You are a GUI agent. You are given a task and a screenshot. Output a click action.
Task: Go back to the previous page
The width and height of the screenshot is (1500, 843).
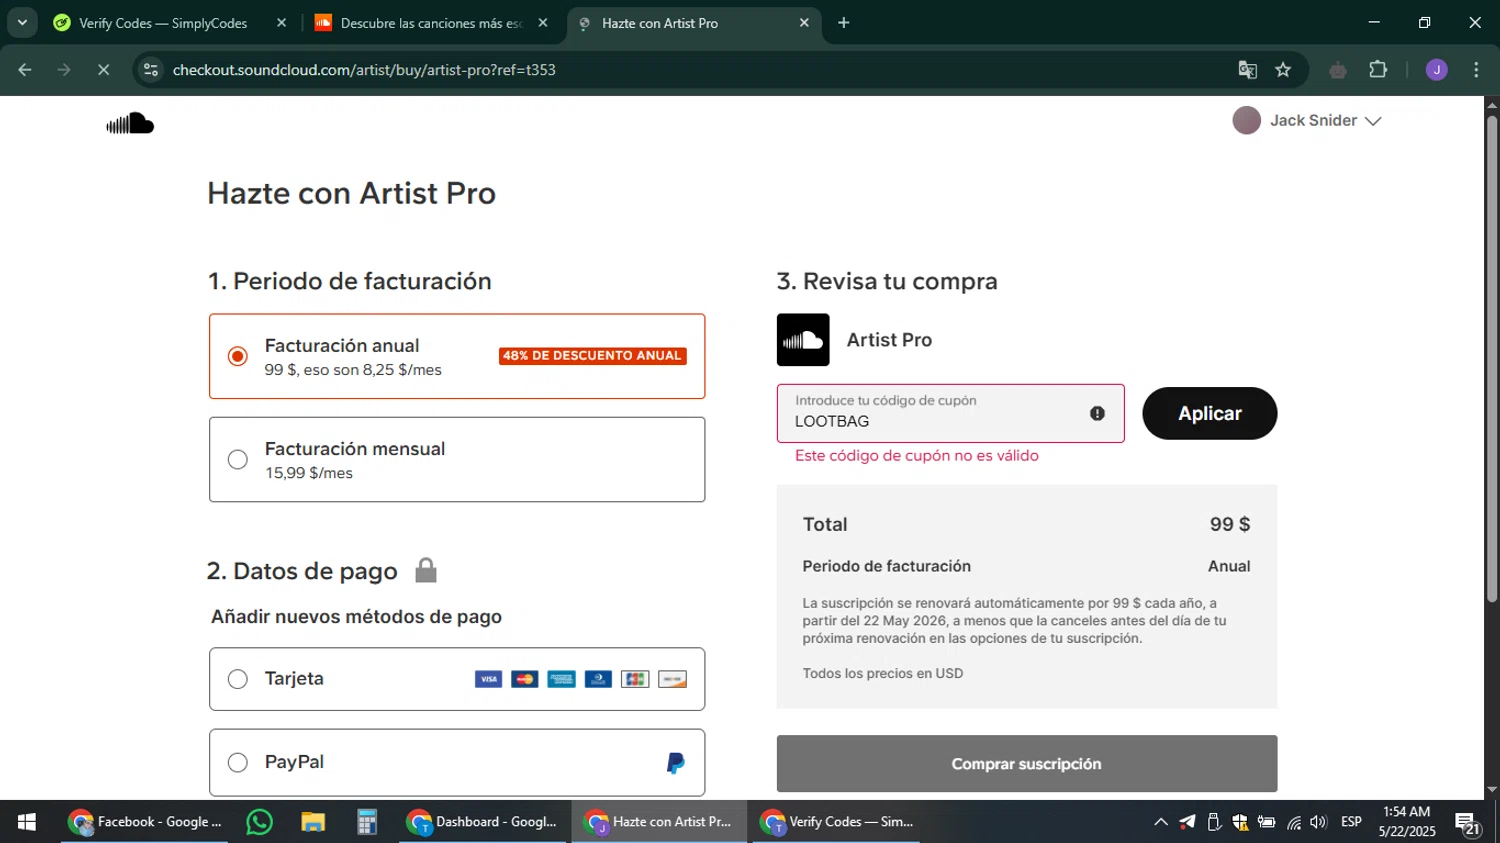25,70
